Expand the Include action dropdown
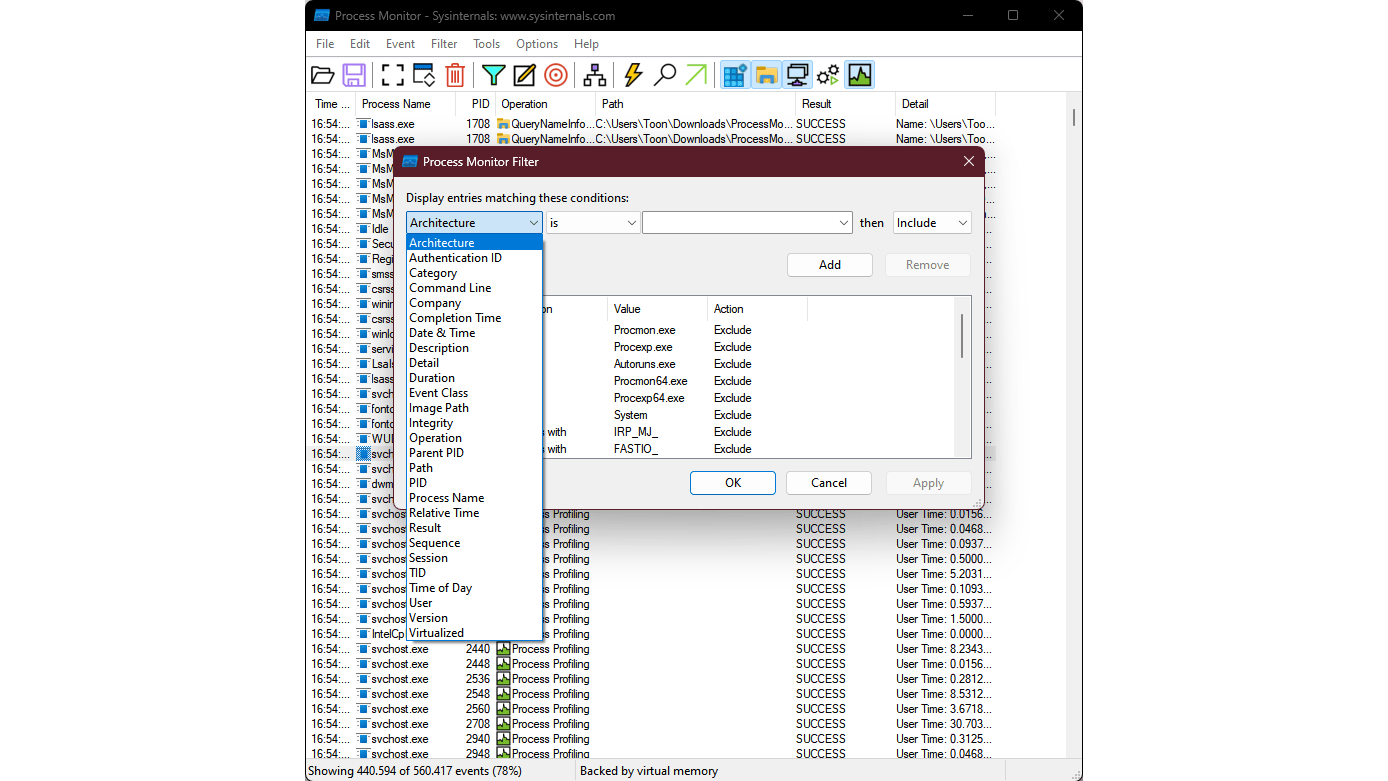The image size is (1388, 781). point(932,223)
